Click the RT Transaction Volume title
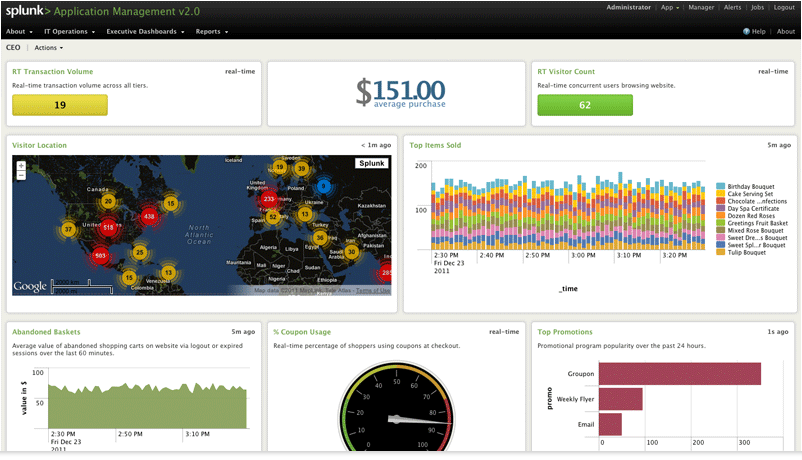The height and width of the screenshot is (460, 802). click(53, 72)
